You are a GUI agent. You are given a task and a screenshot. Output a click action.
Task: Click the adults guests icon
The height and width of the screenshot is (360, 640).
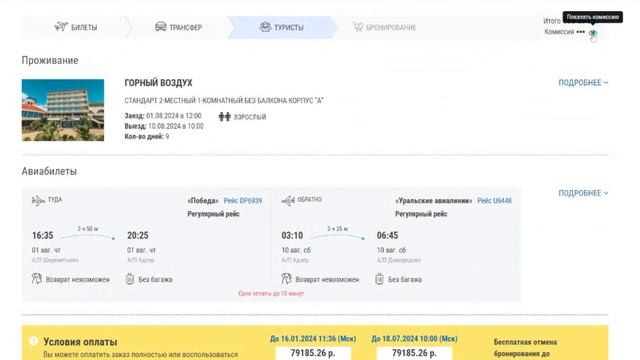coord(224,117)
